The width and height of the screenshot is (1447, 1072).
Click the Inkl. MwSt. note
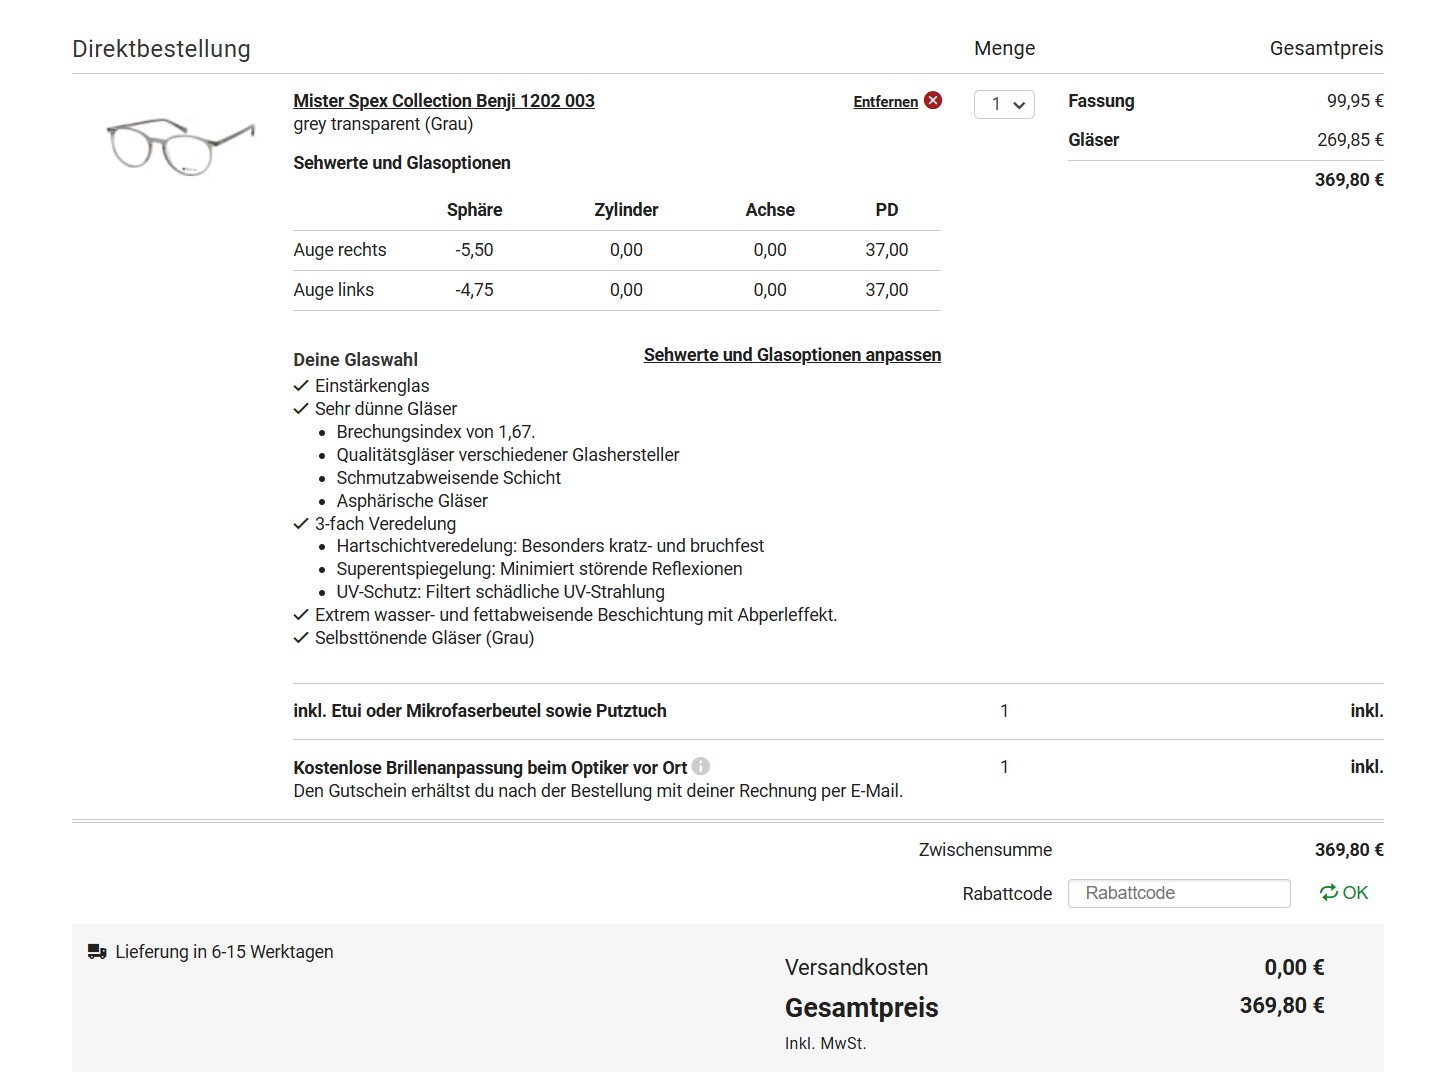(825, 1044)
